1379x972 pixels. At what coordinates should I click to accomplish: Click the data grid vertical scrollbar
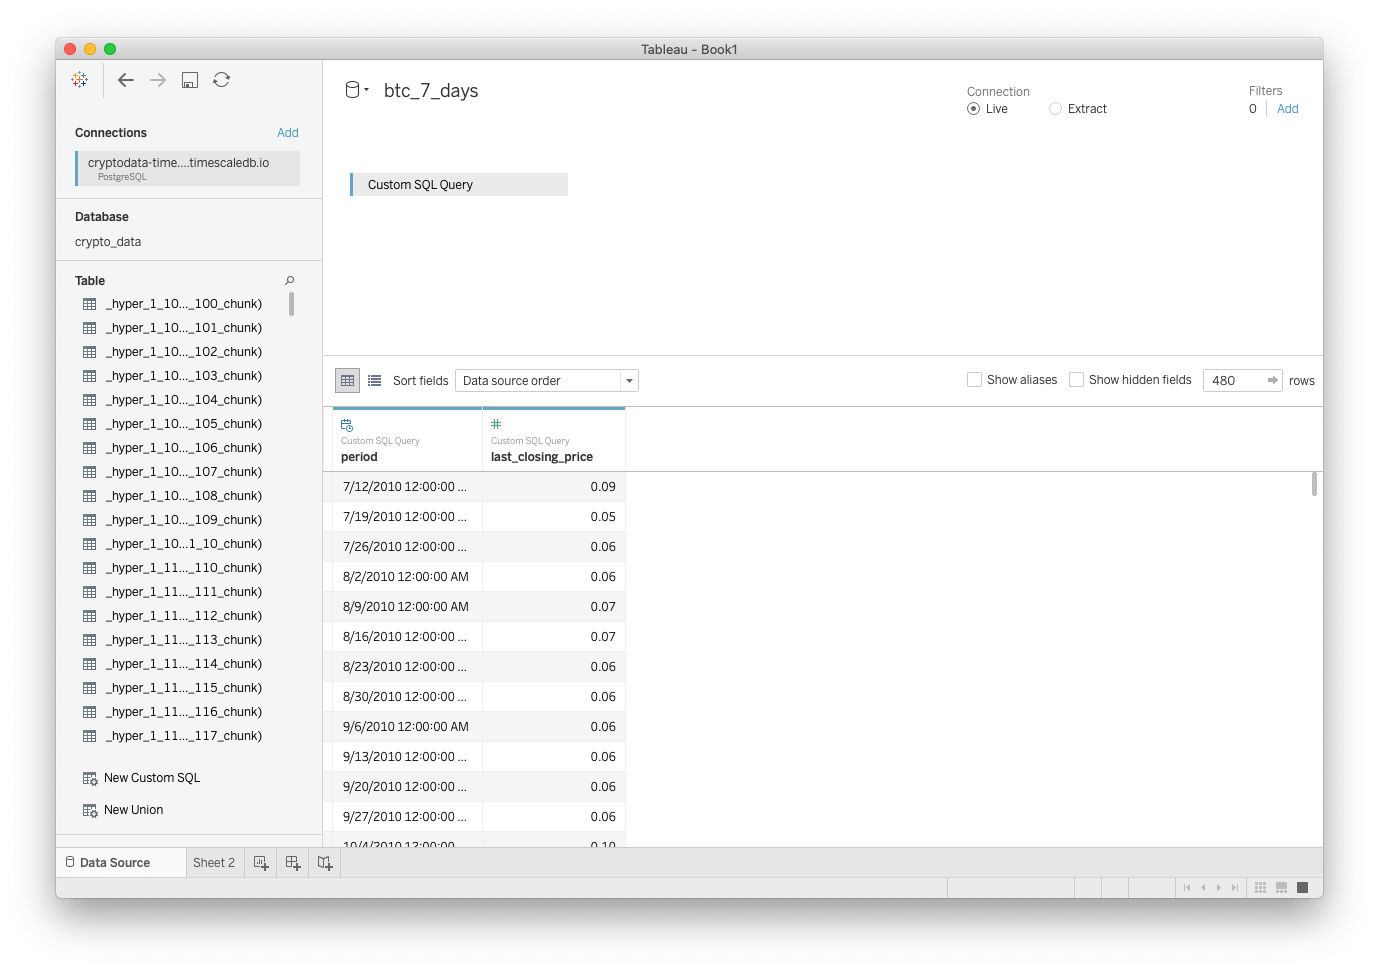(1314, 484)
